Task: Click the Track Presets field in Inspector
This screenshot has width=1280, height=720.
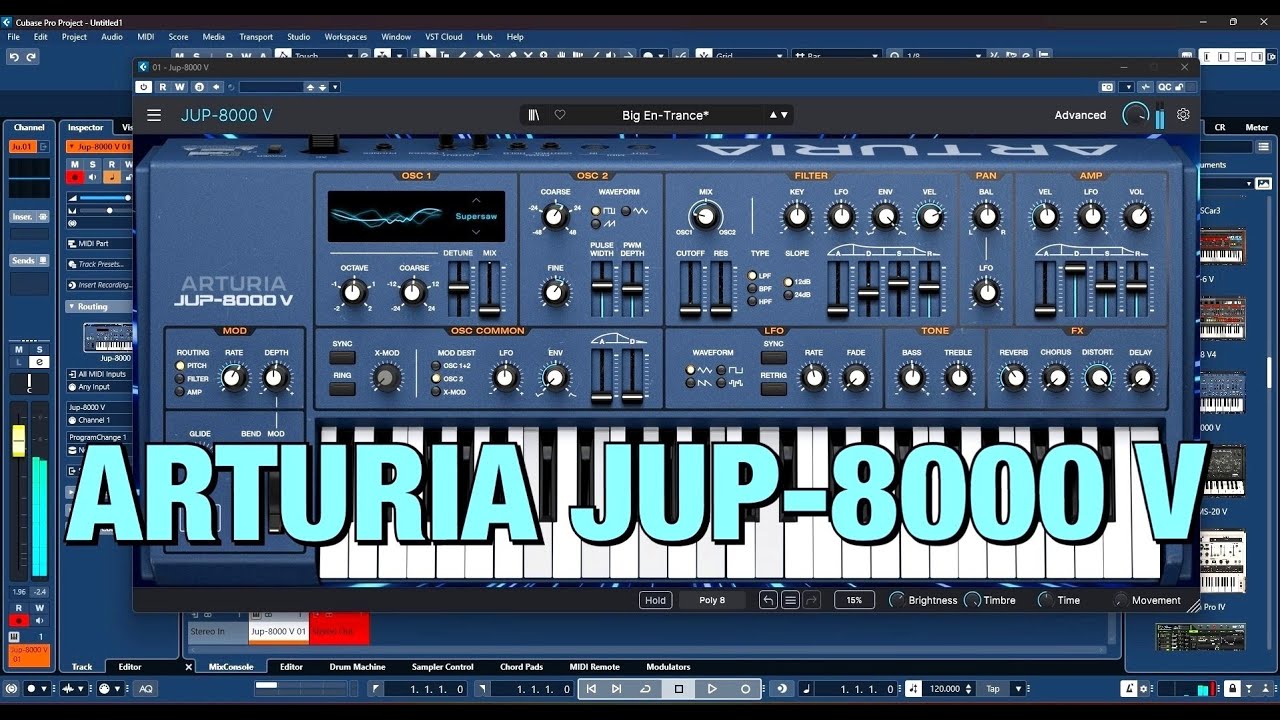Action: [x=100, y=264]
